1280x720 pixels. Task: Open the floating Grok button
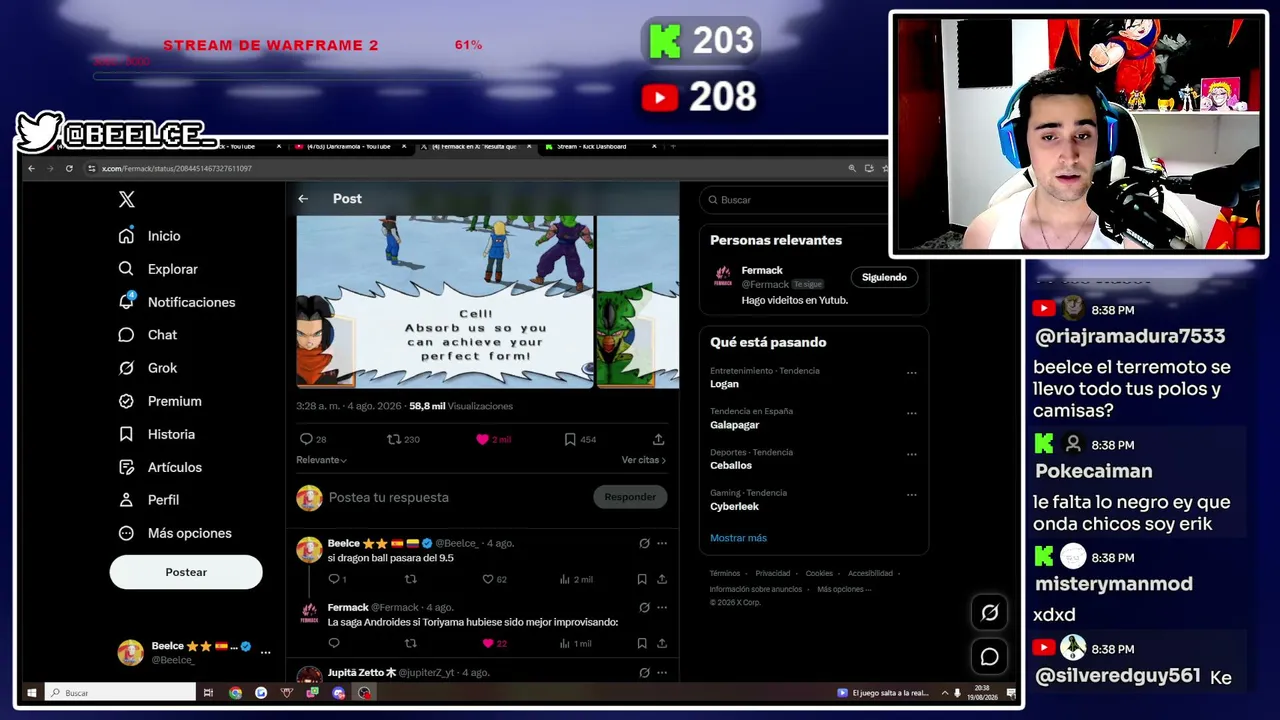[990, 613]
